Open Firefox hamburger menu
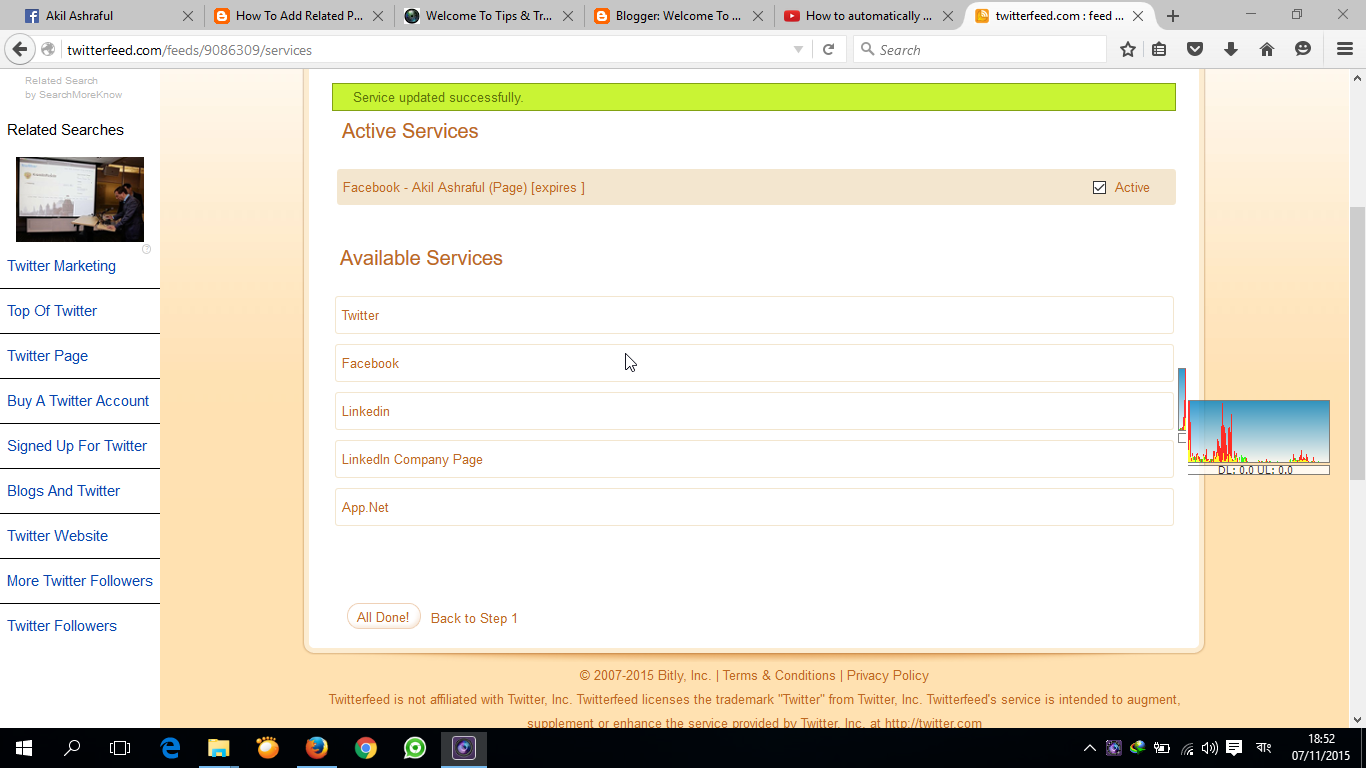This screenshot has height=768, width=1366. 1345,49
